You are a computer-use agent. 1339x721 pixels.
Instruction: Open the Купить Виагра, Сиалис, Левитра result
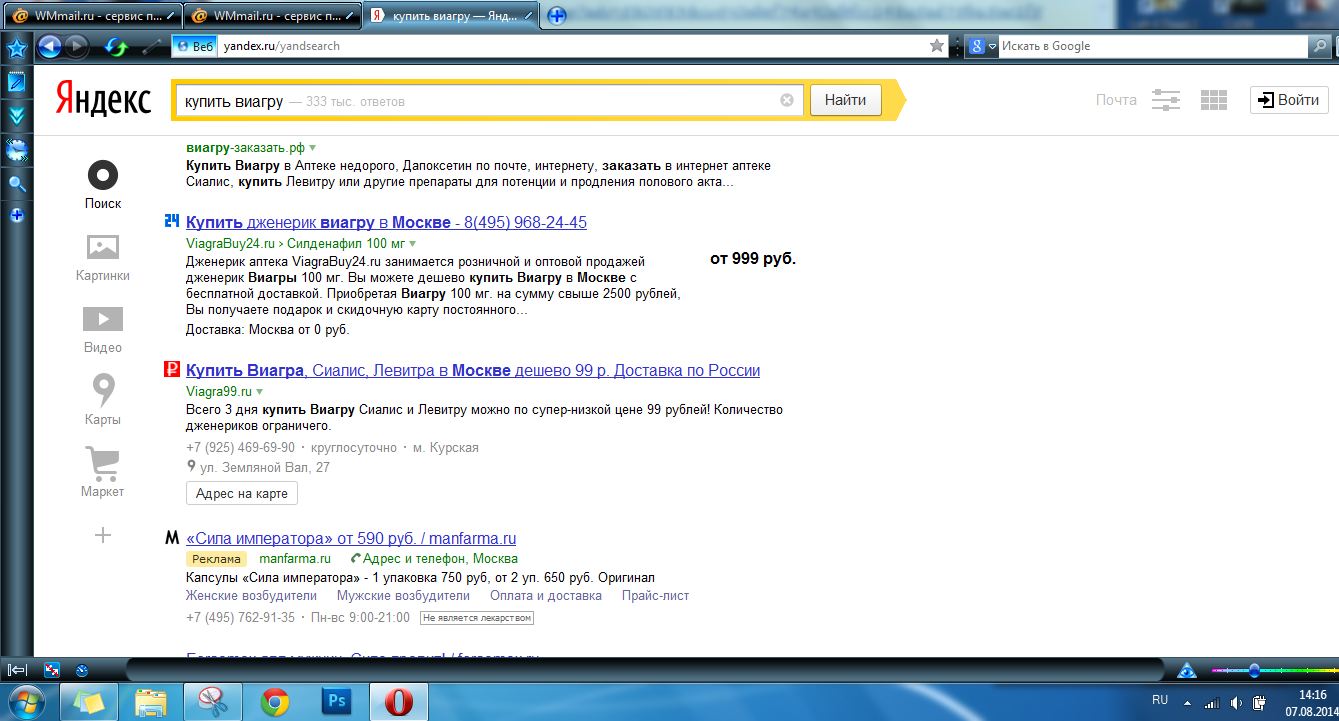(473, 370)
